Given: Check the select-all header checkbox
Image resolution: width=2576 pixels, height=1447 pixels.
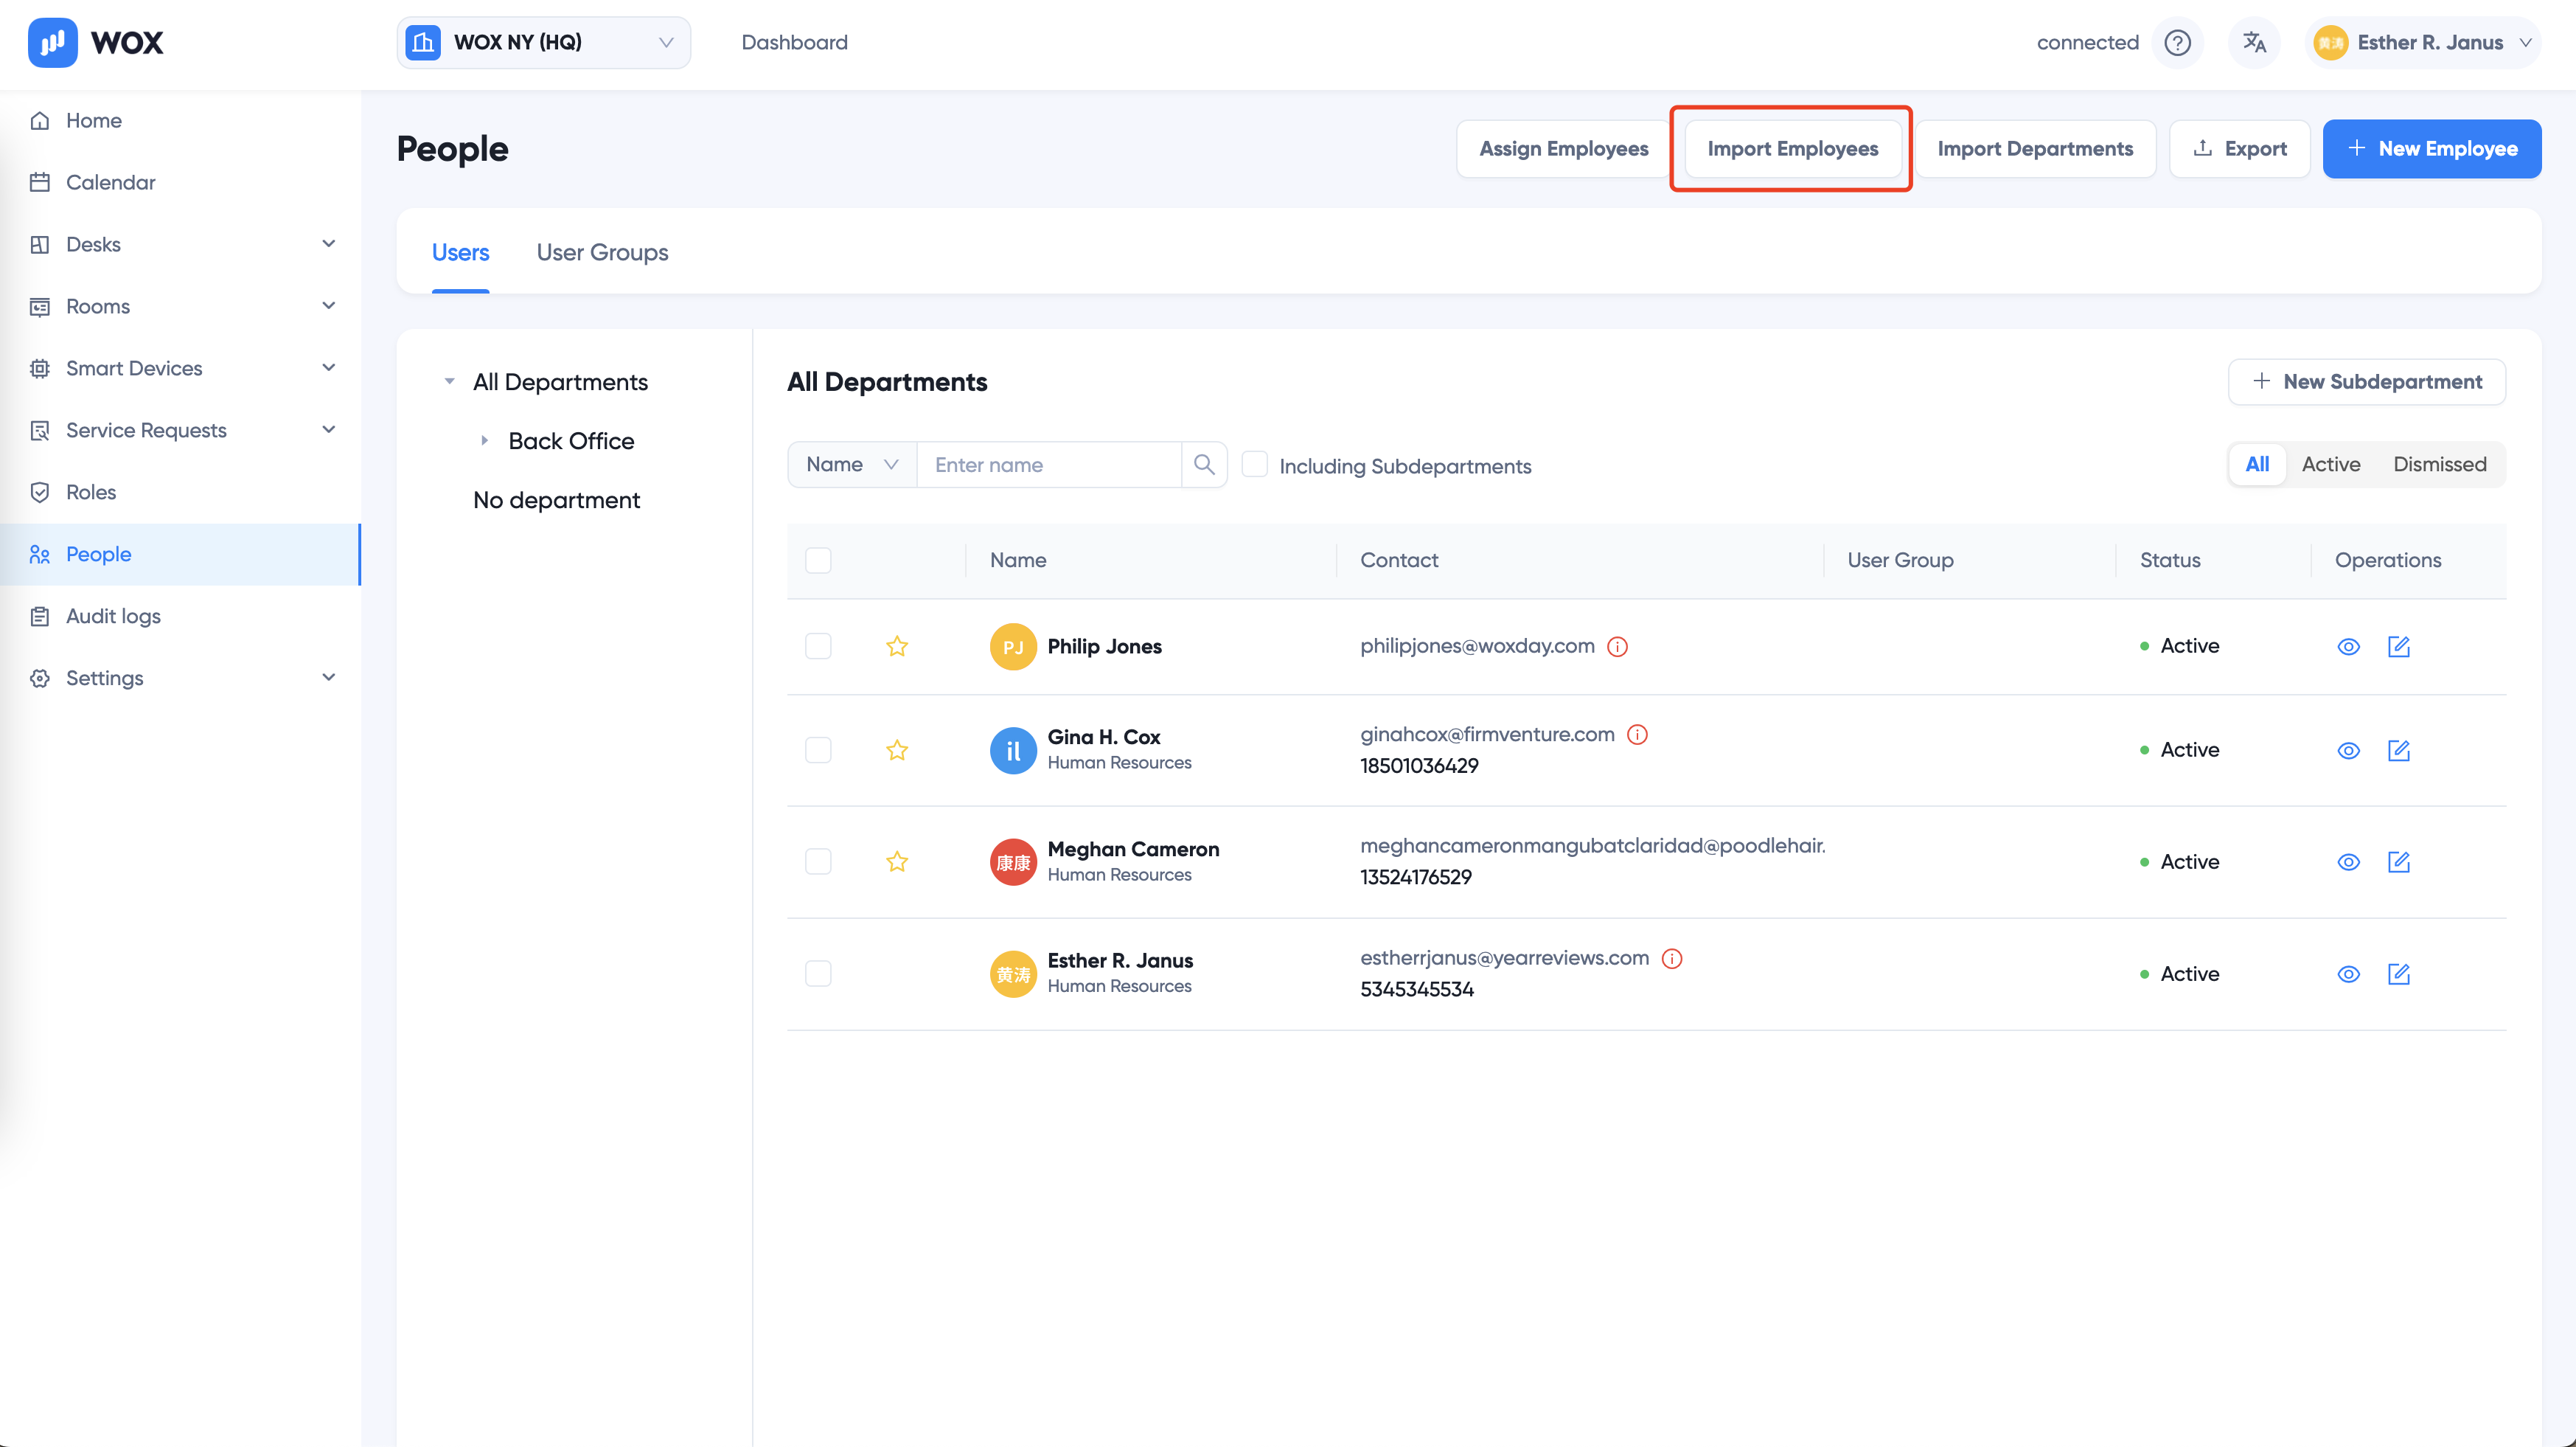Looking at the screenshot, I should [818, 560].
